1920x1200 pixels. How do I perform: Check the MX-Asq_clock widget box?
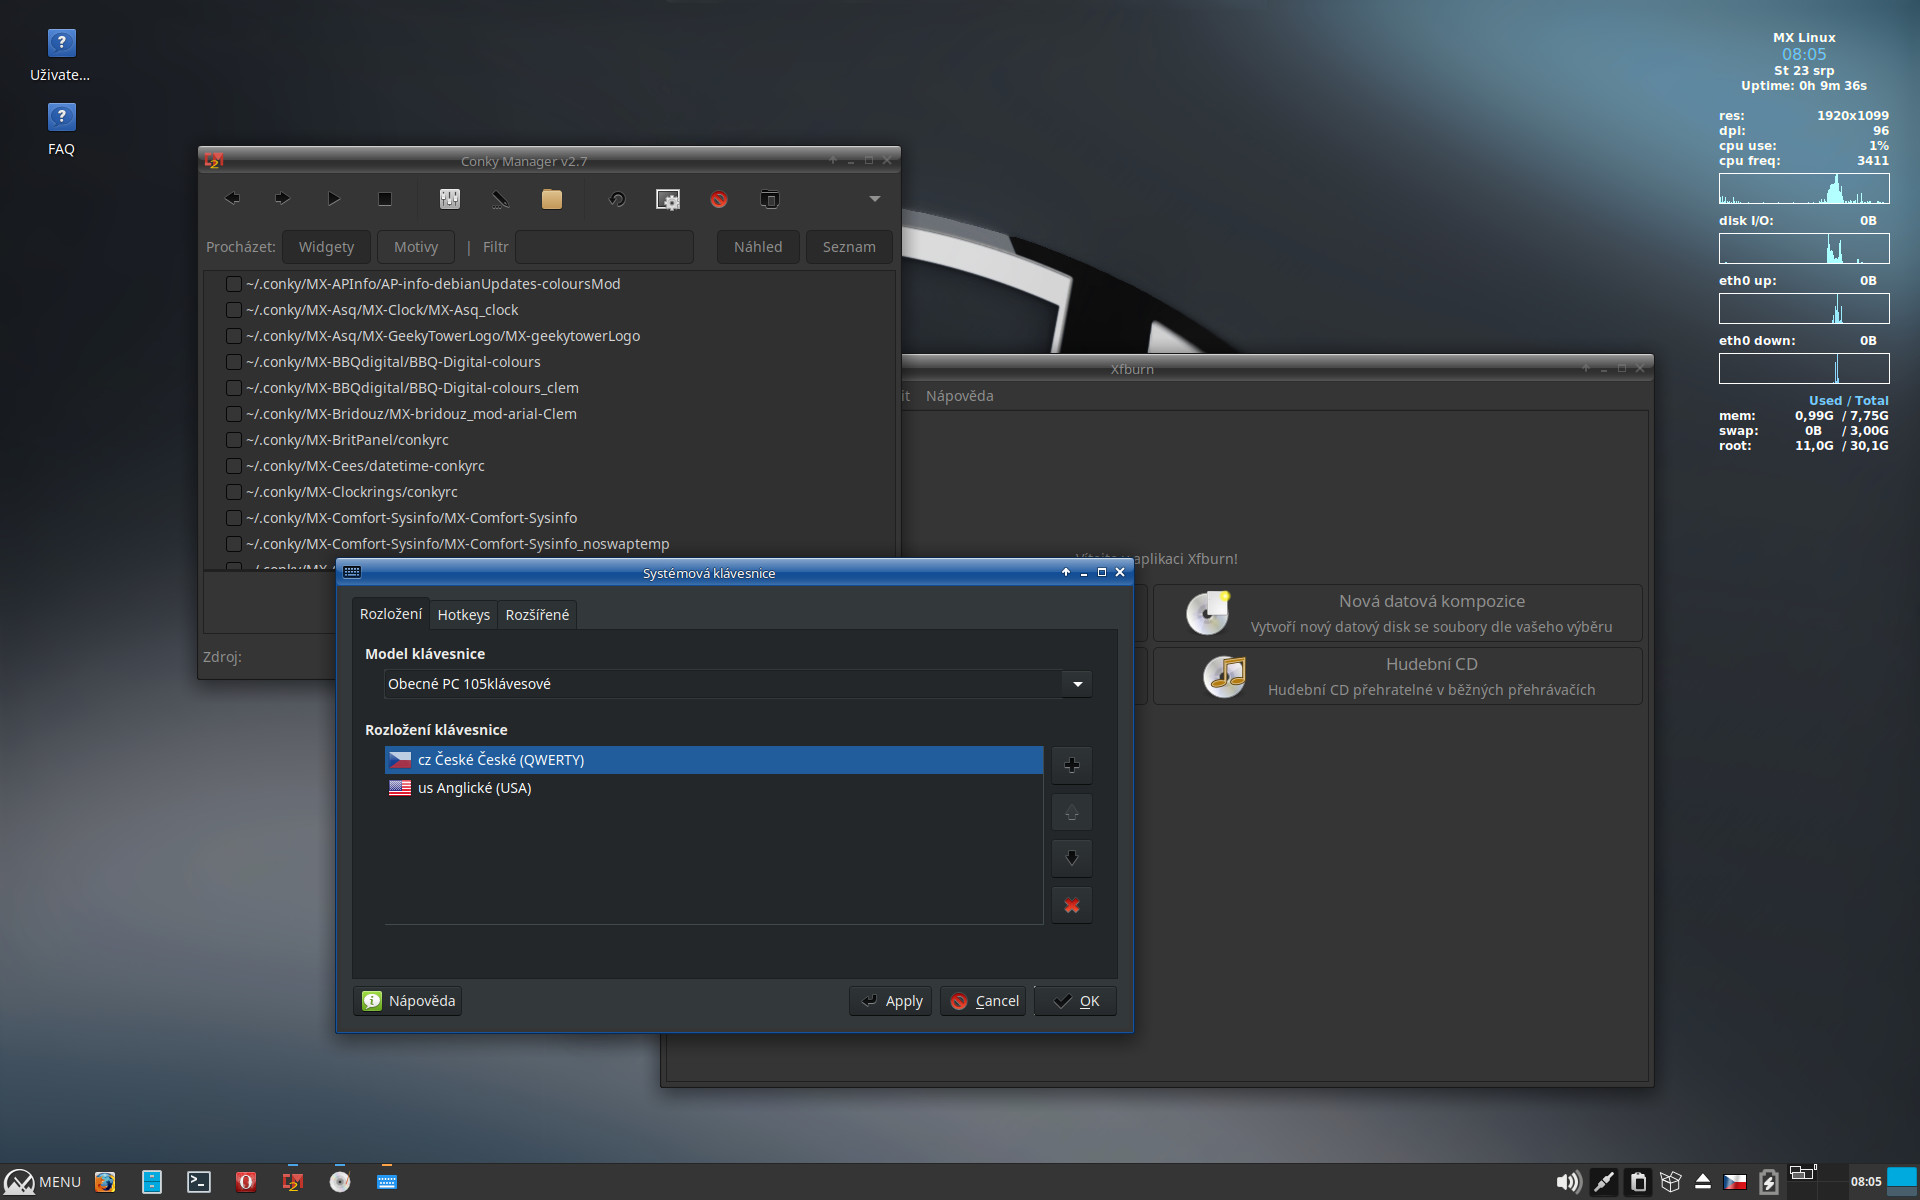(x=233, y=310)
